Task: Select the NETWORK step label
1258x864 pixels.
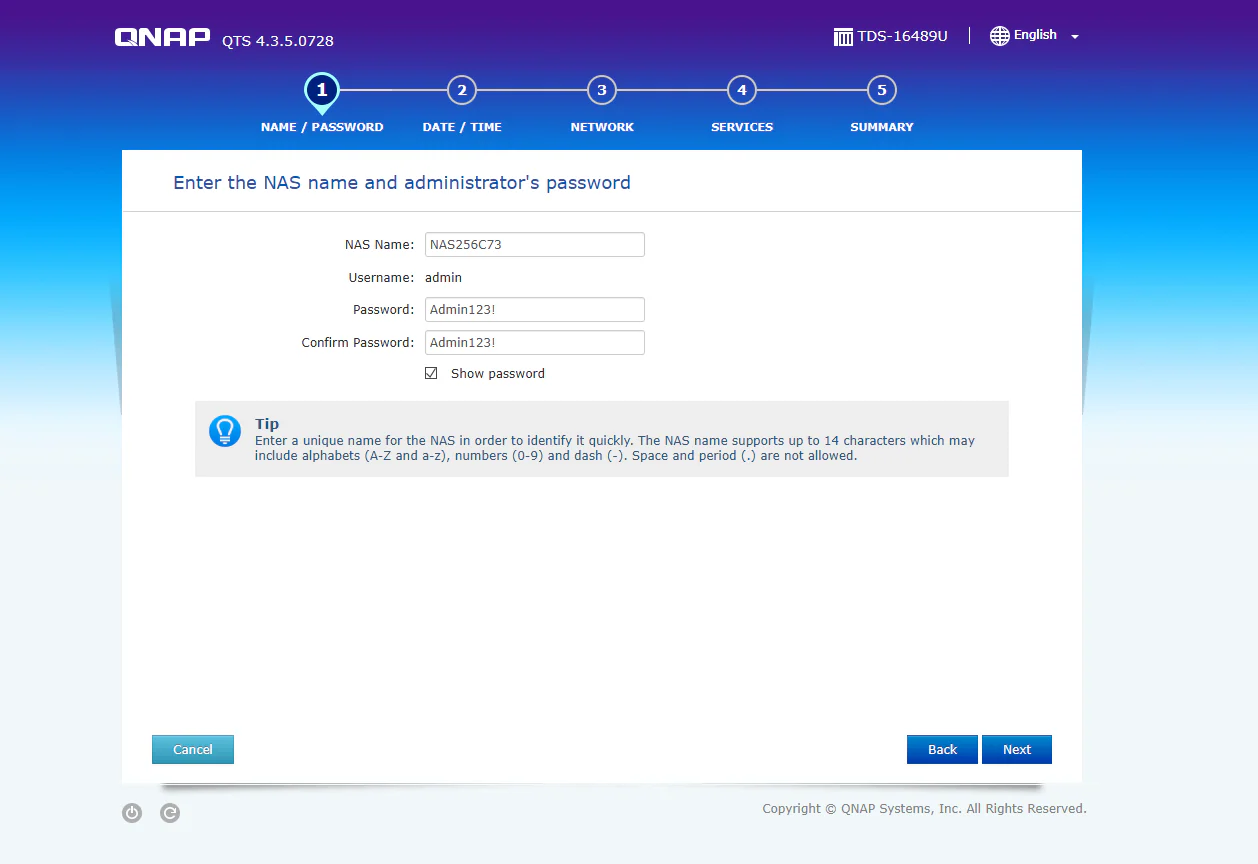Action: [x=602, y=127]
